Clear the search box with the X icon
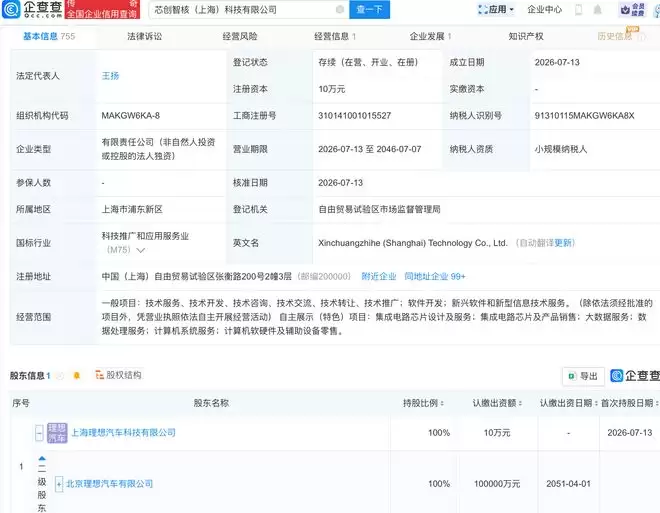This screenshot has height=513, width=660. (340, 9)
